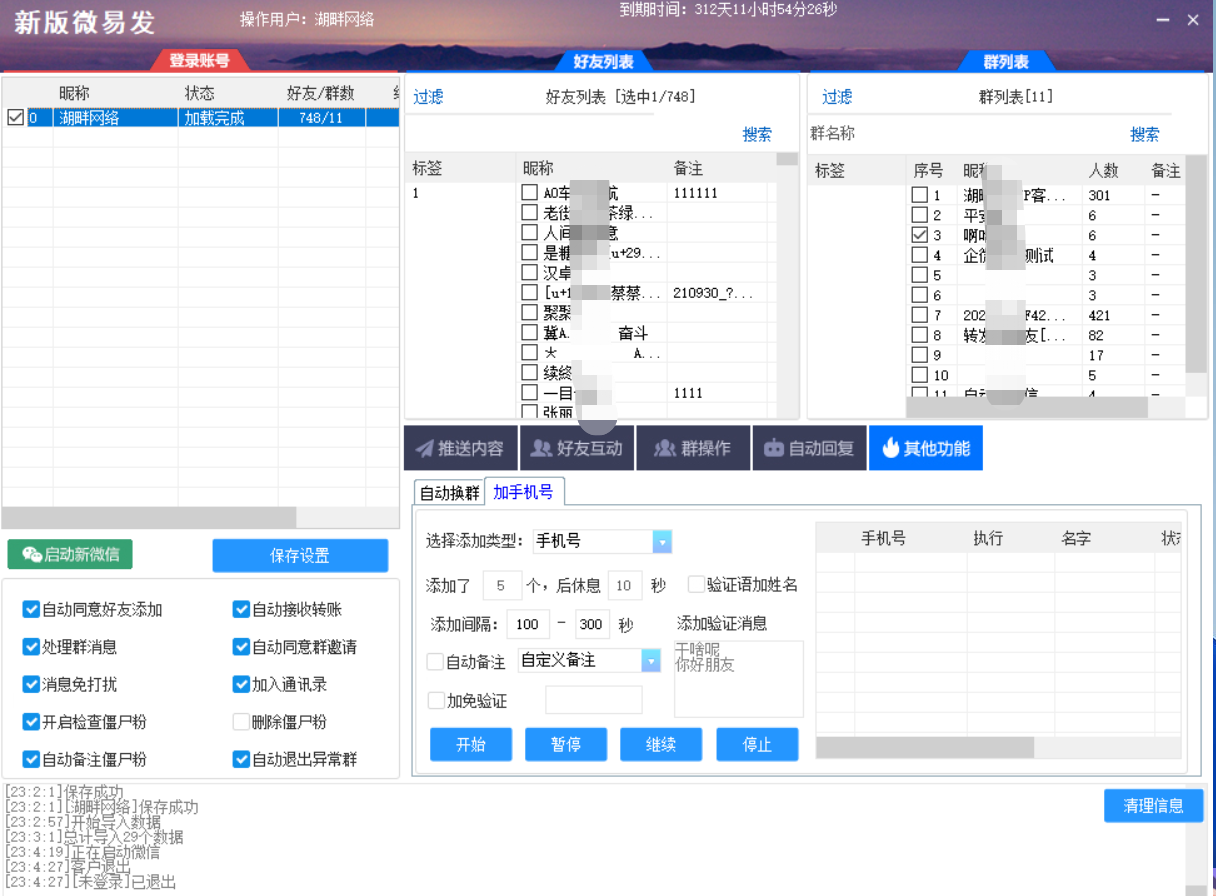Toggle 自动退出异常群 checkbox

click(241, 759)
